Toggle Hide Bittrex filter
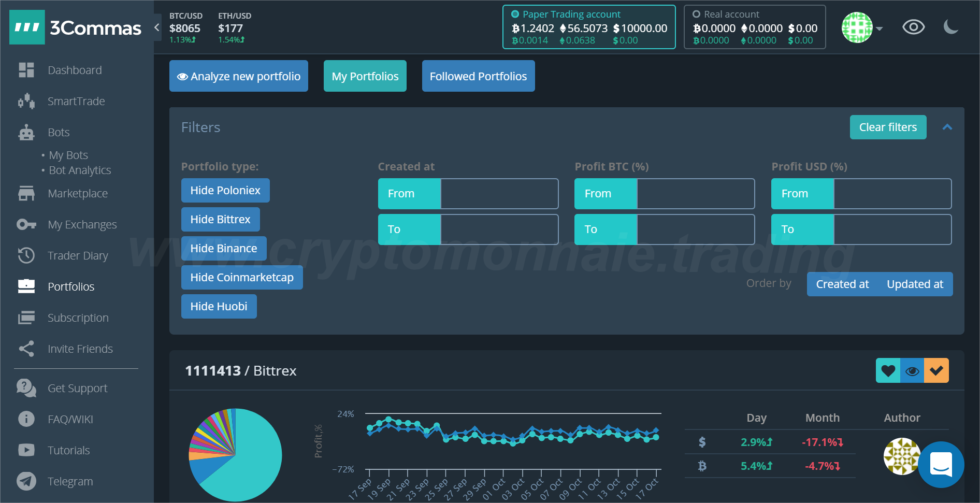Image resolution: width=980 pixels, height=503 pixels. click(x=221, y=219)
